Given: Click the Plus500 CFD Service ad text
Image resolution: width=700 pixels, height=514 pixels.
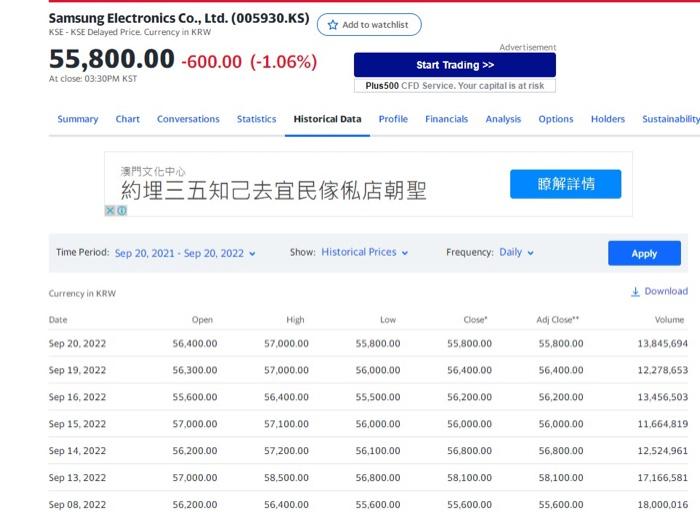Looking at the screenshot, I should tap(455, 86).
